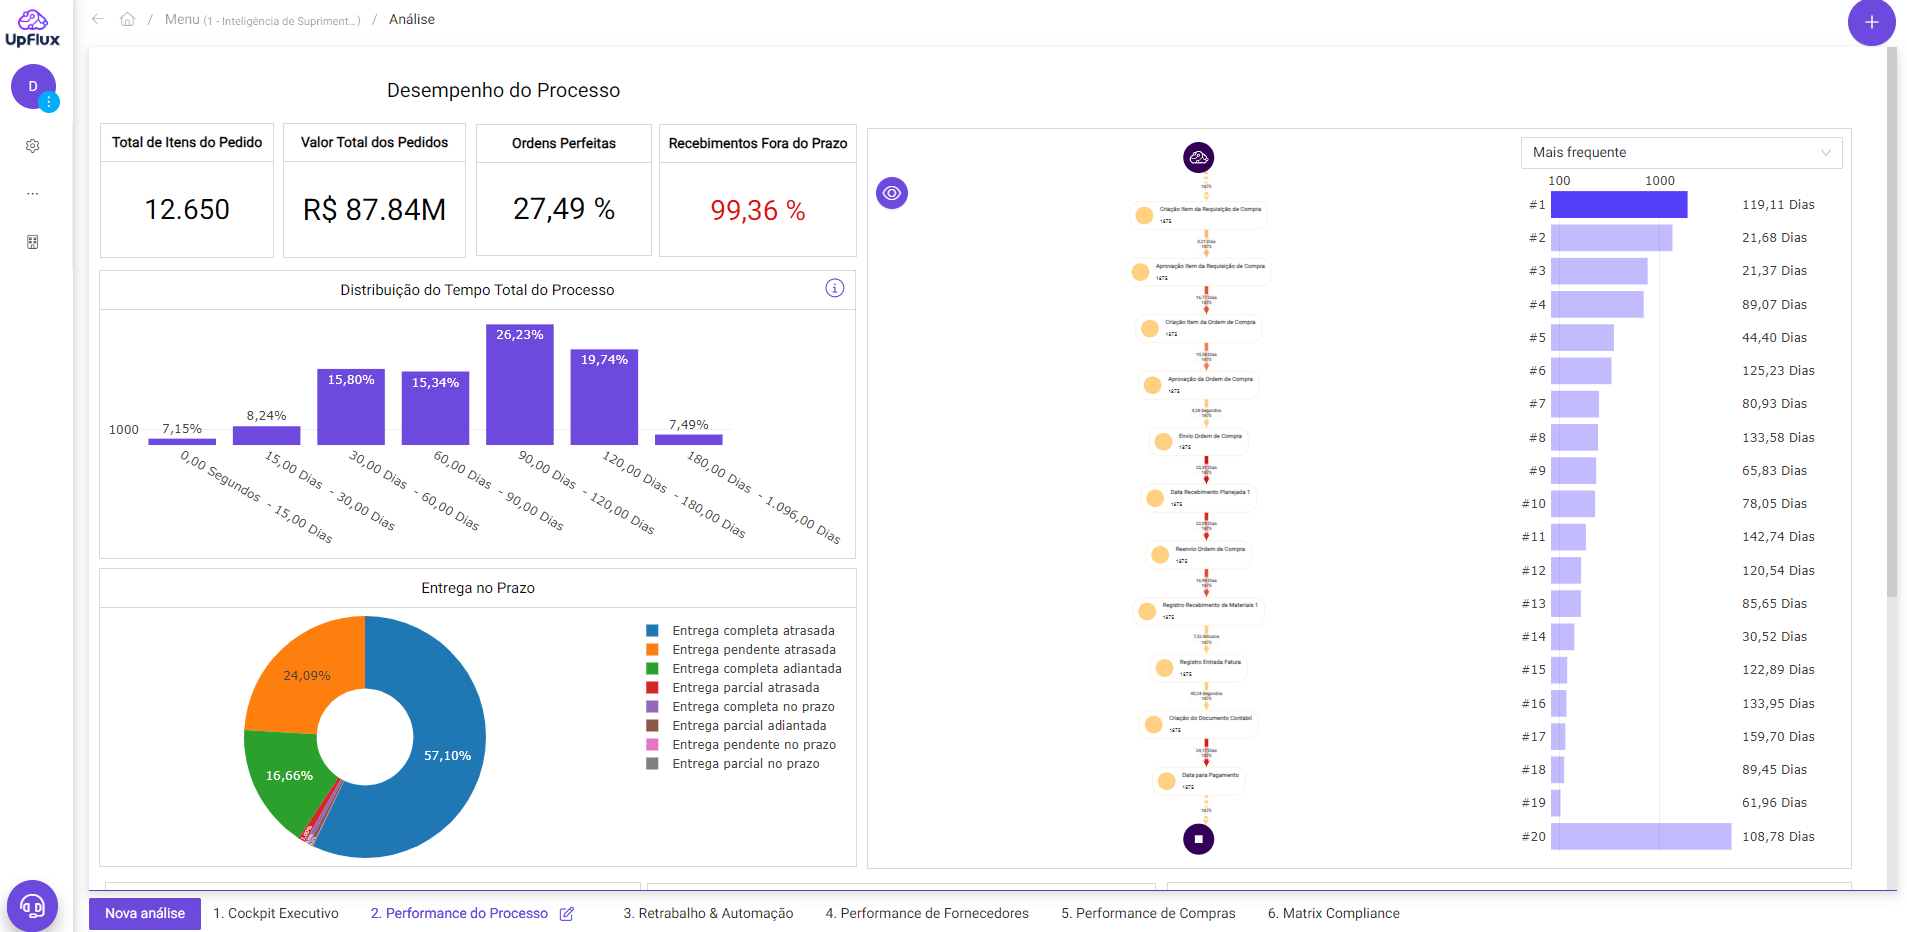This screenshot has height=932, width=1907.
Task: Open user avatar D menu
Action: (x=33, y=87)
